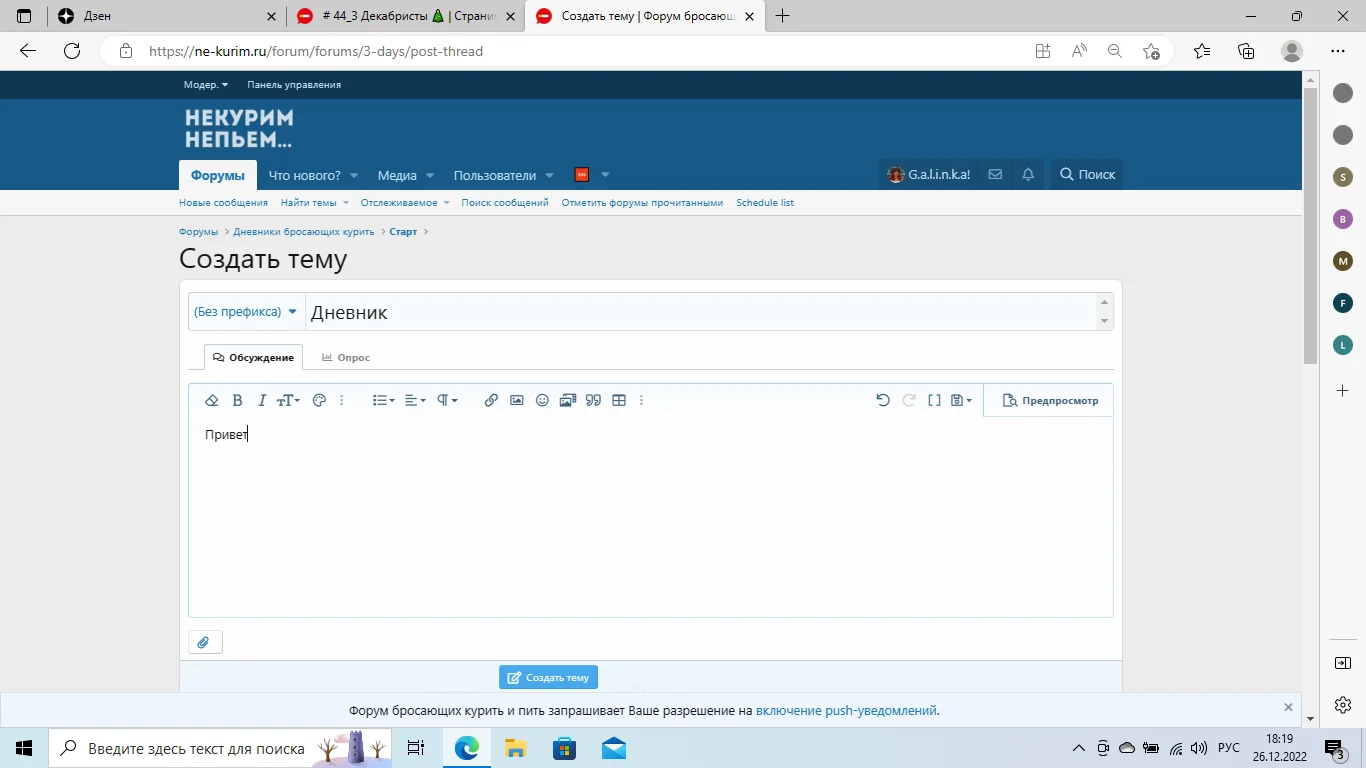The height and width of the screenshot is (768, 1366).
Task: Open the Модер. dropdown menu
Action: click(x=205, y=85)
